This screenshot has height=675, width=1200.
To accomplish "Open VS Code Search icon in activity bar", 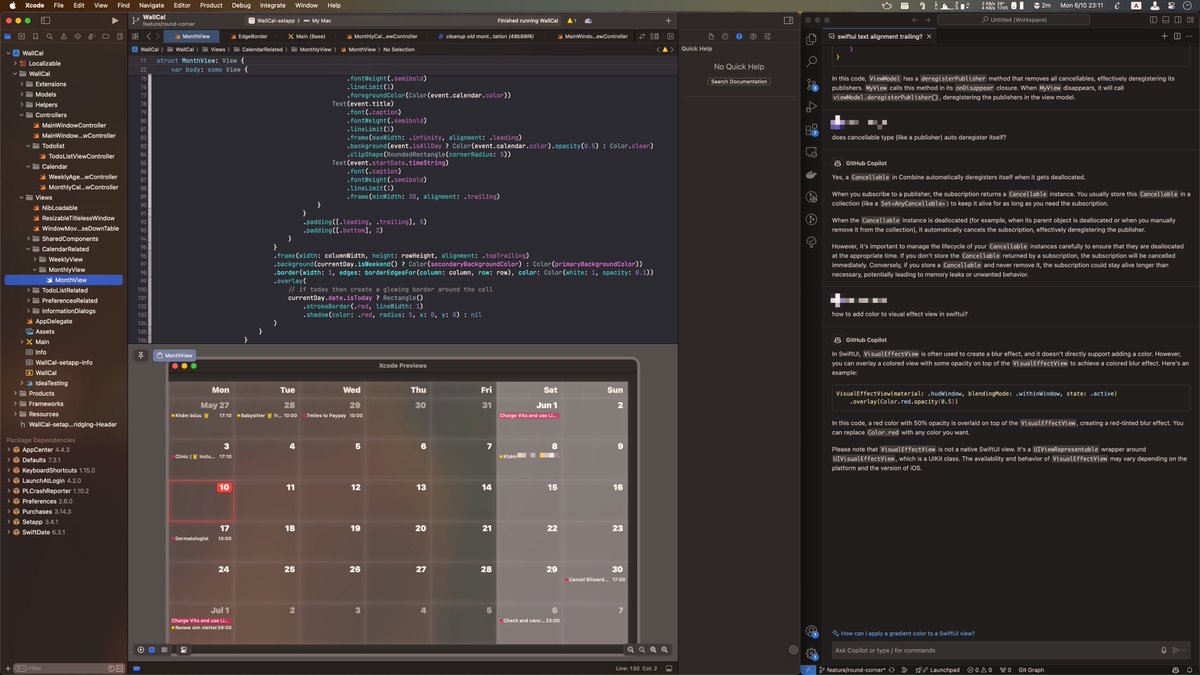I will click(x=812, y=60).
